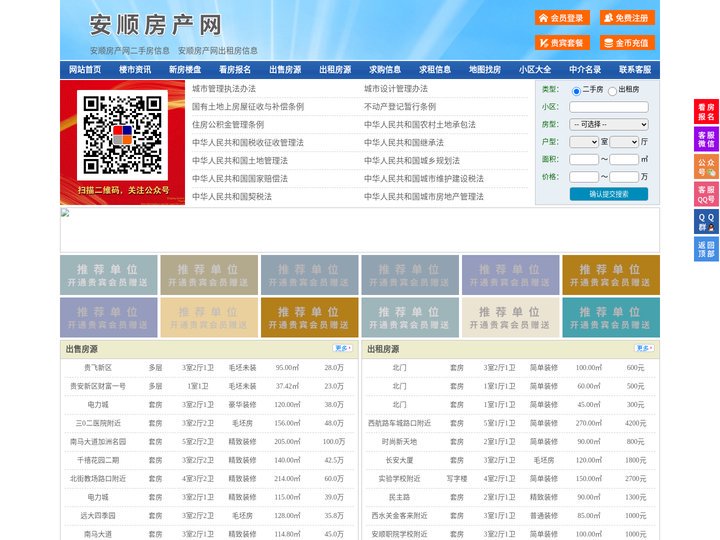Click the maximum 面积 input field
This screenshot has height=540, width=720.
pos(624,159)
